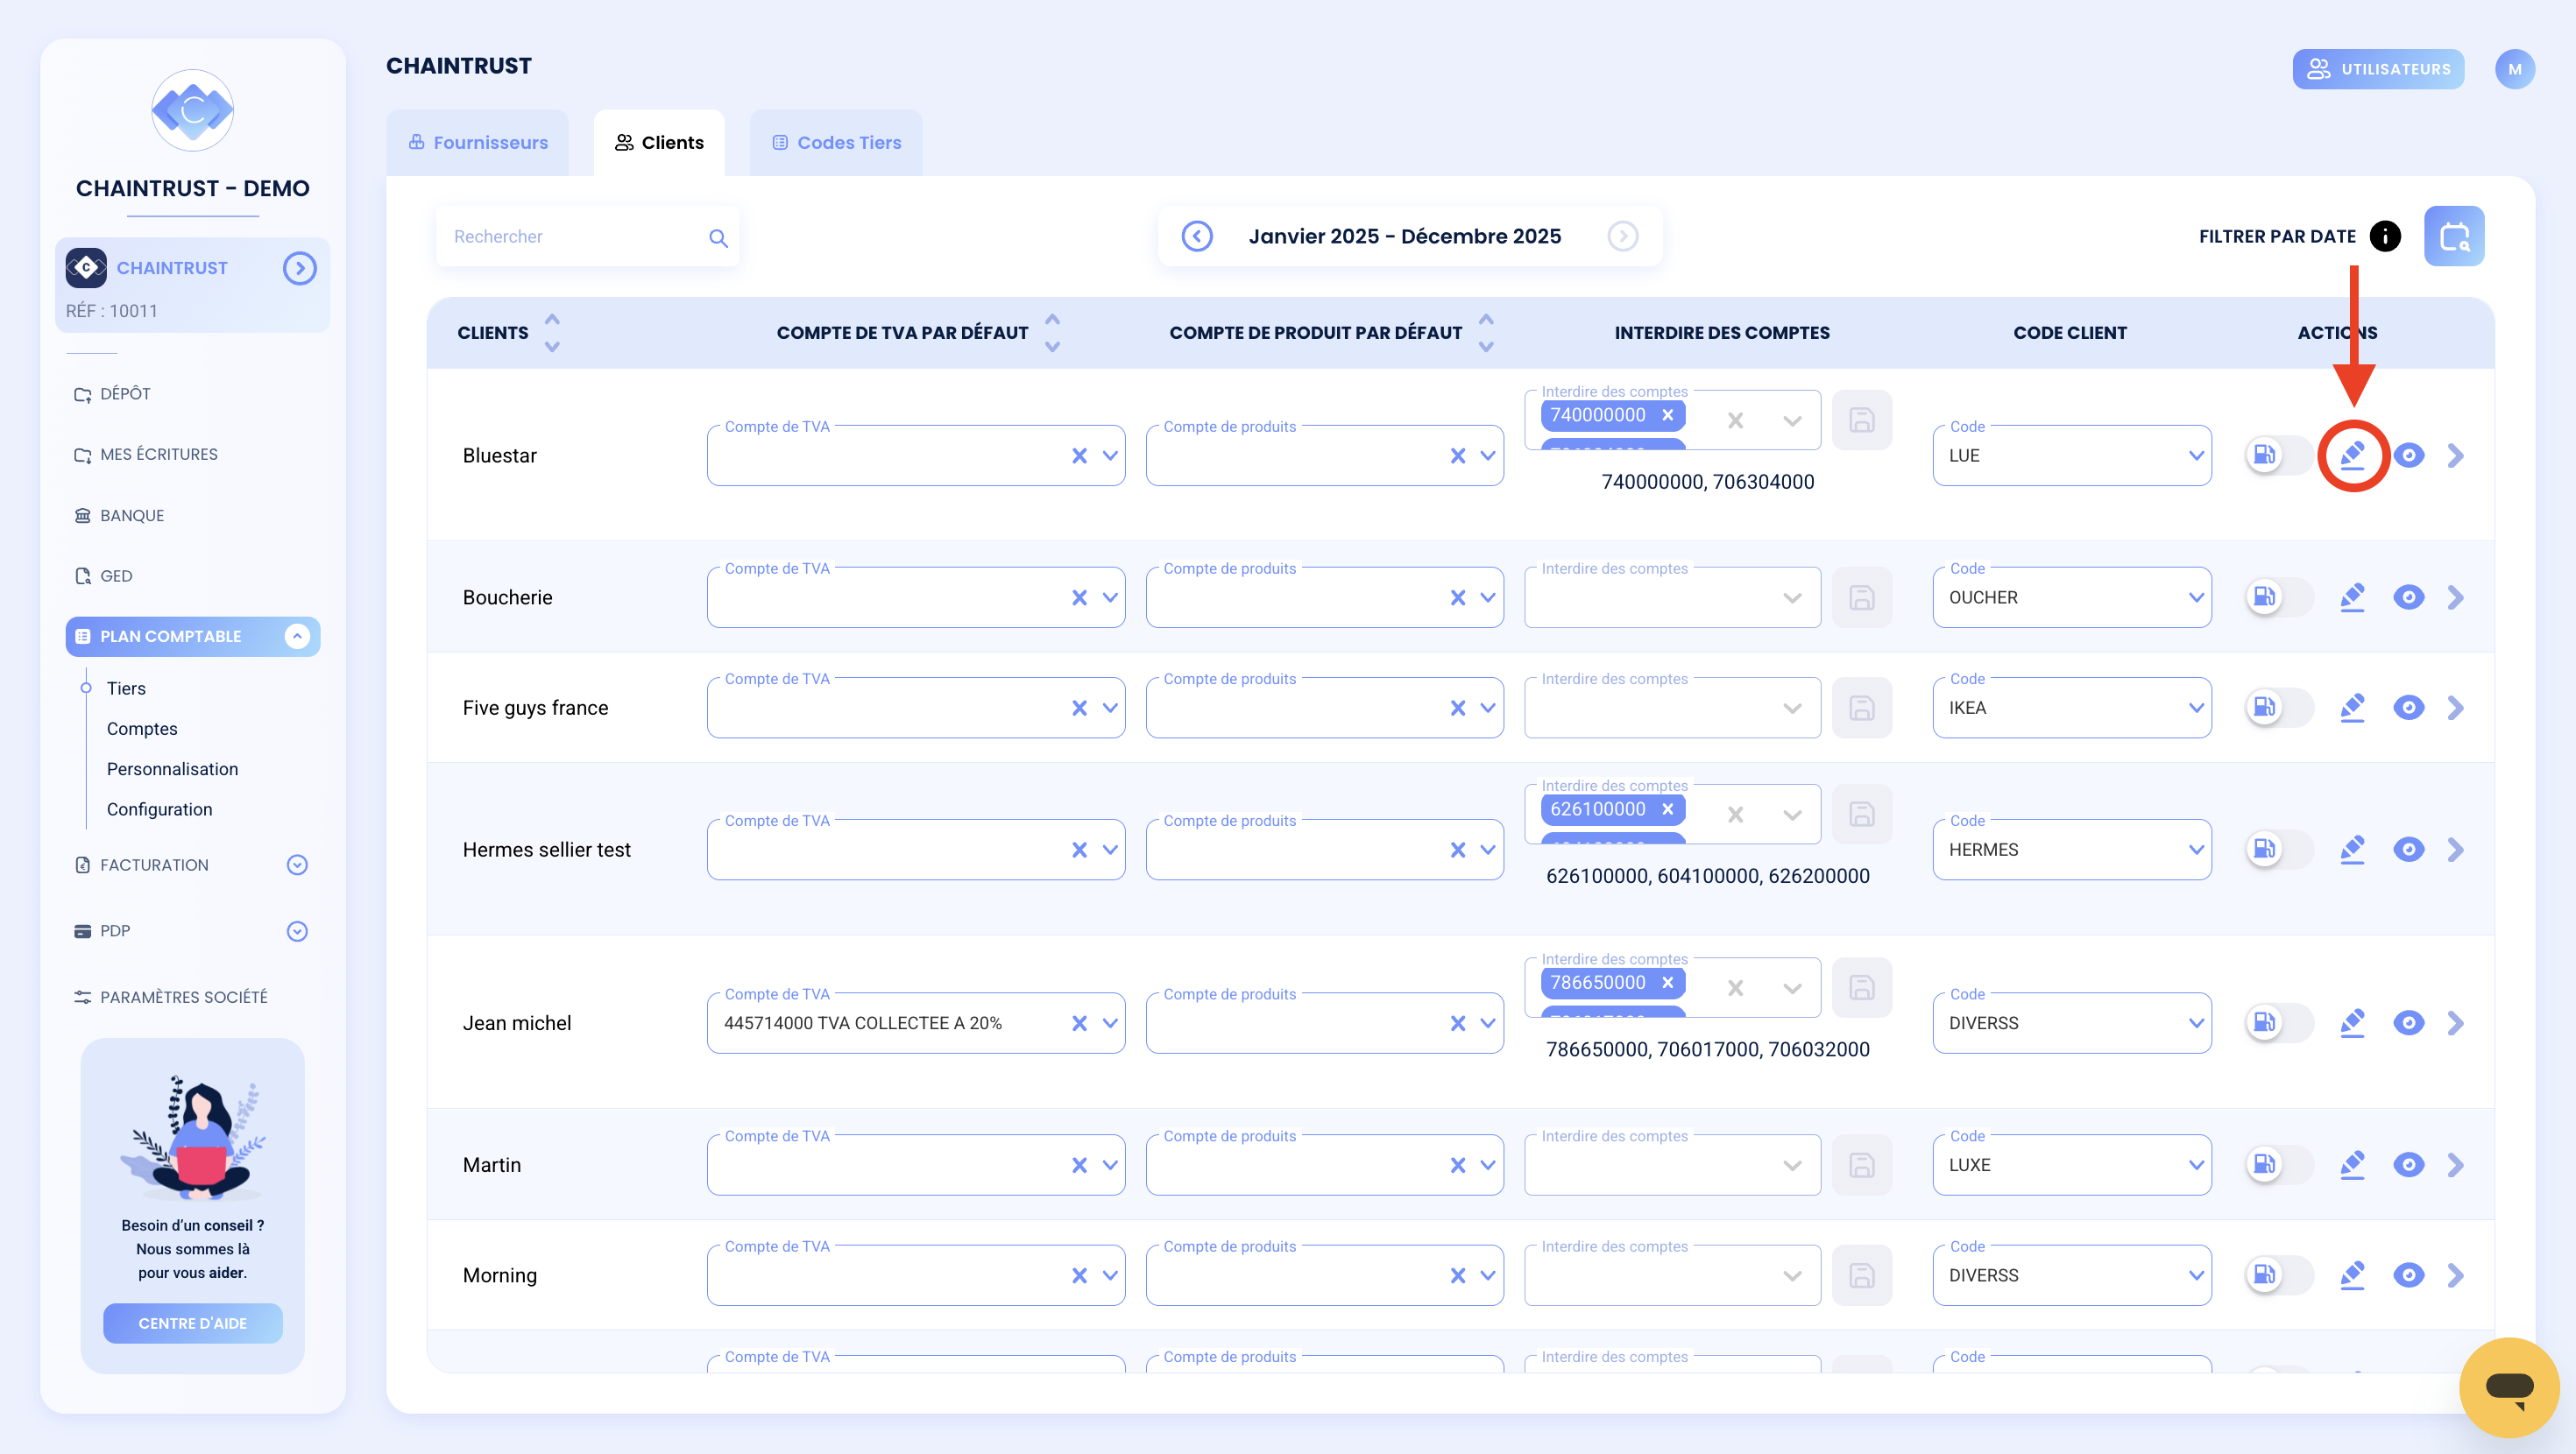
Task: Toggle the Morning save switch
Action: (2279, 1275)
